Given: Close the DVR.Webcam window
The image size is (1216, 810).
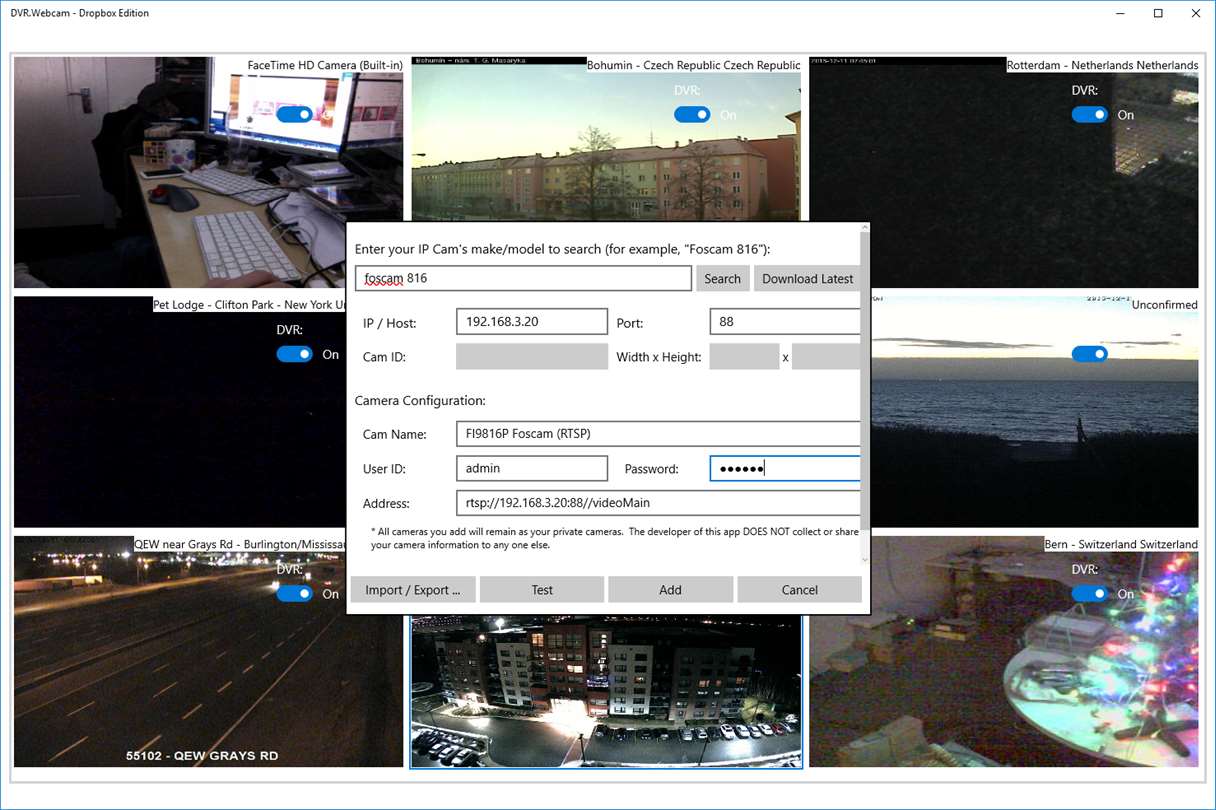Looking at the screenshot, I should (1196, 14).
